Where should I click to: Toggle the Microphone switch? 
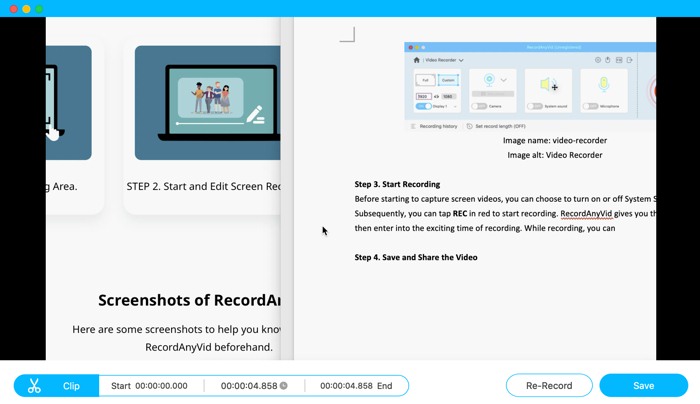[x=590, y=106]
